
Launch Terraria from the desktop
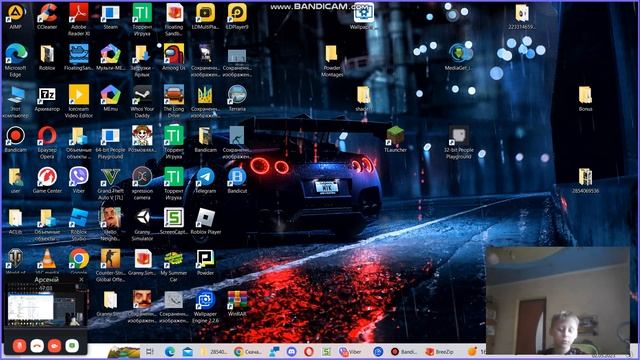tap(237, 95)
